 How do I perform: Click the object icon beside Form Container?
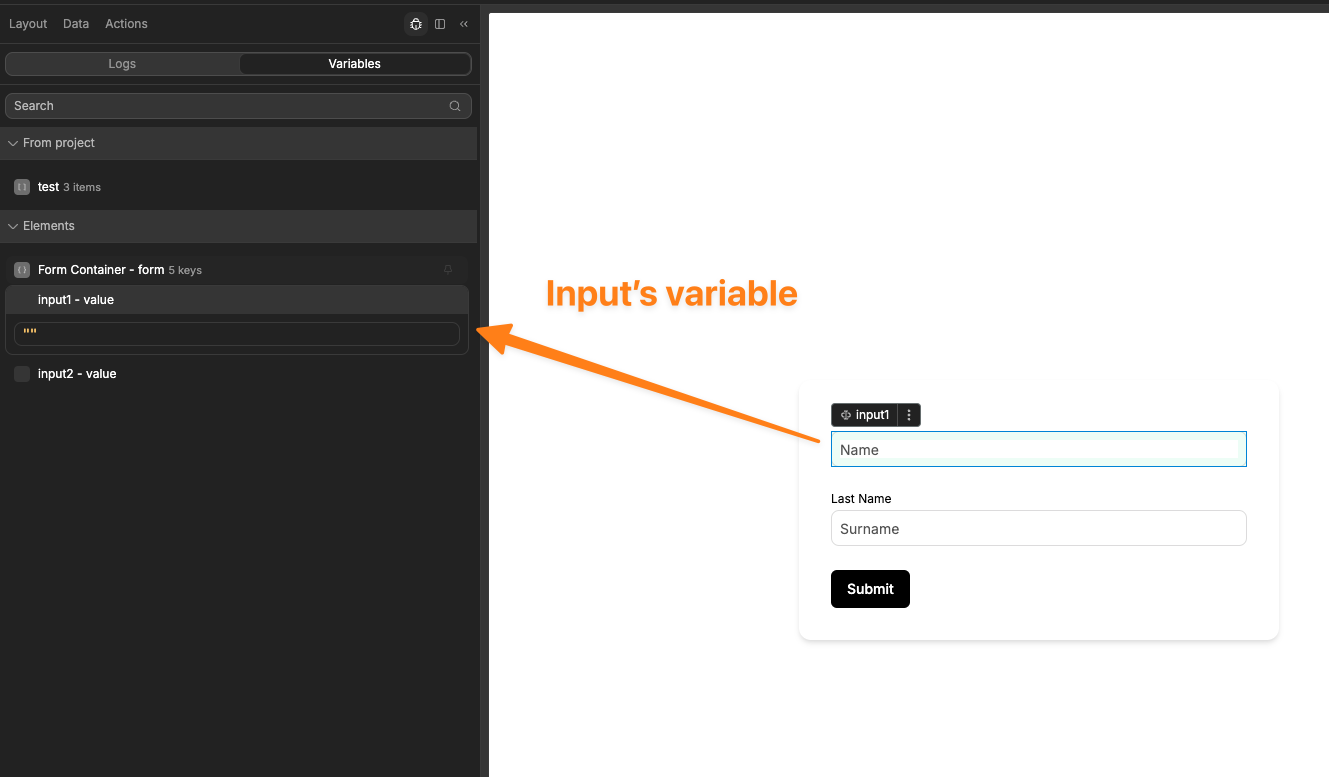21,269
